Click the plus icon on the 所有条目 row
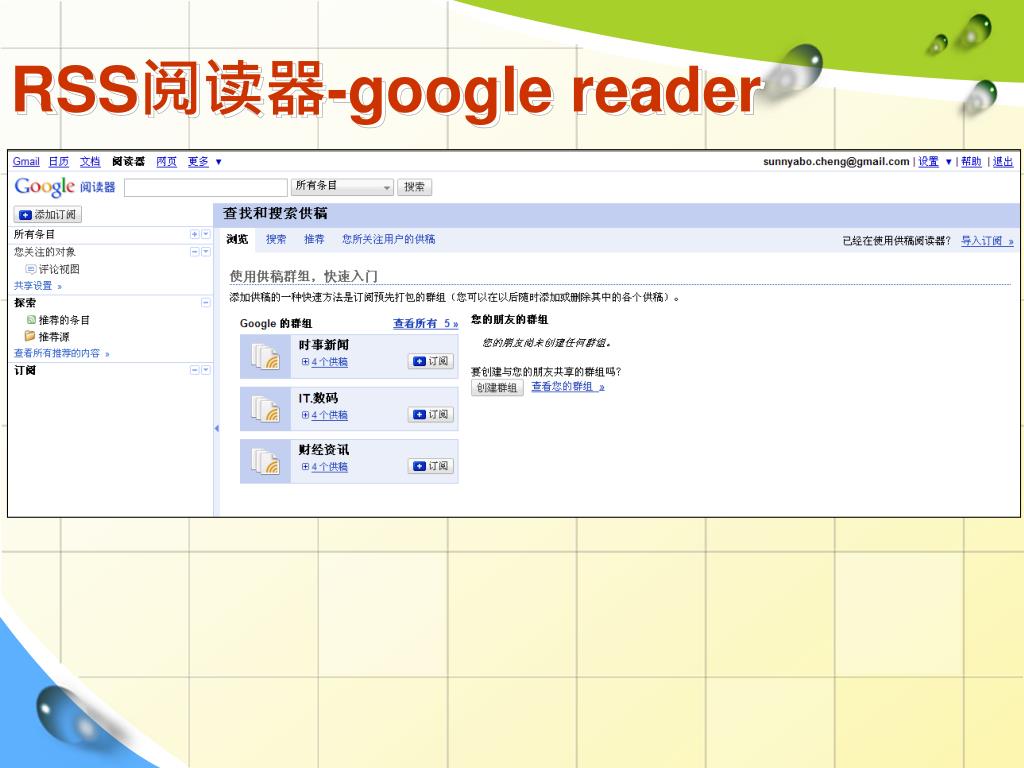This screenshot has height=768, width=1024. [195, 234]
